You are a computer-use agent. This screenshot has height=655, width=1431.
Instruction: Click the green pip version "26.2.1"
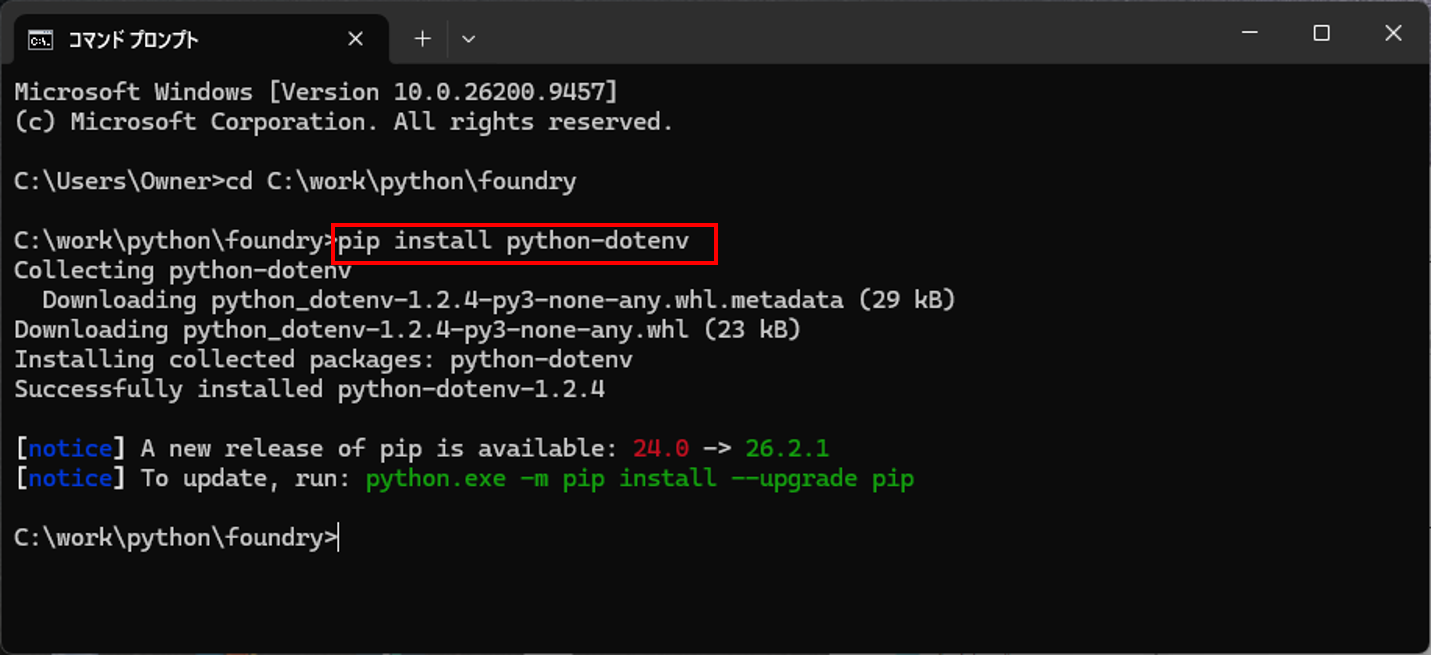[x=787, y=449]
